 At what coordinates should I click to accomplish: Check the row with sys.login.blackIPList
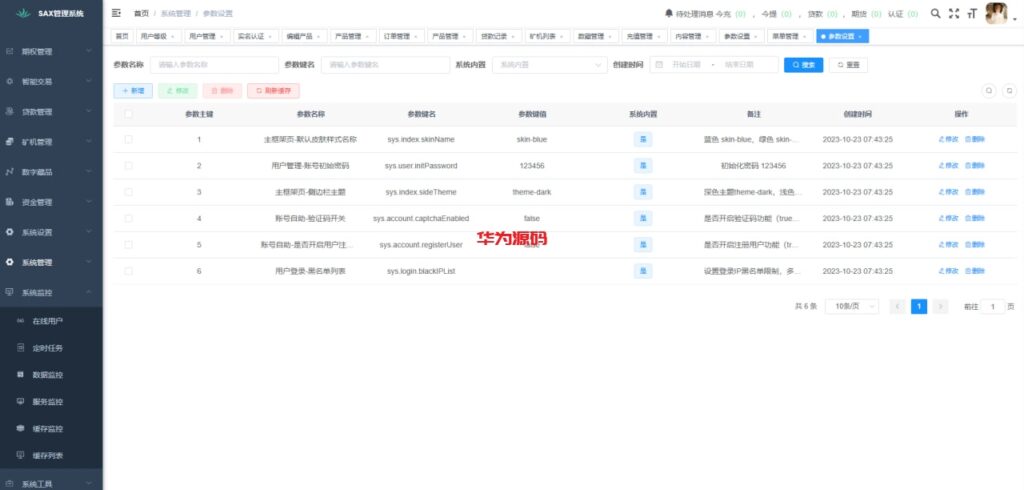click(128, 270)
